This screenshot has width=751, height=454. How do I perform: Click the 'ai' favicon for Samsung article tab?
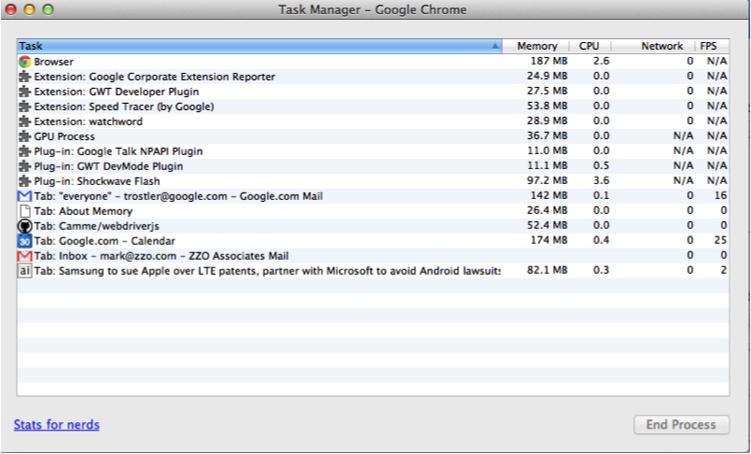point(25,271)
